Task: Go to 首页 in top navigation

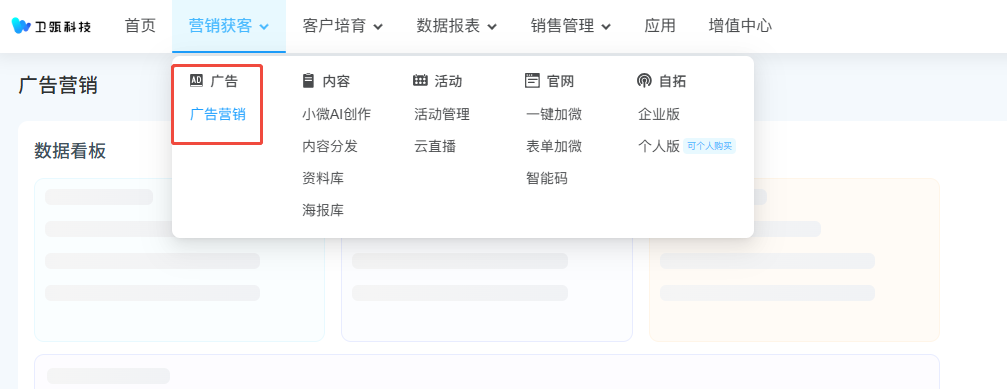Action: tap(140, 26)
